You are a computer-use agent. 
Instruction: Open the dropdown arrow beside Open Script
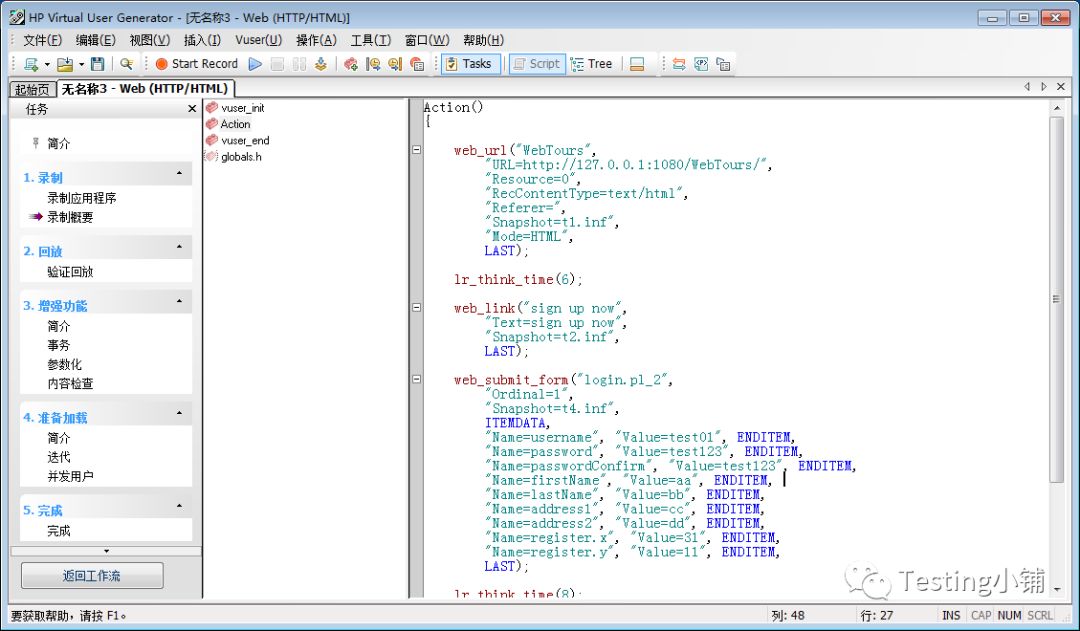tap(81, 64)
